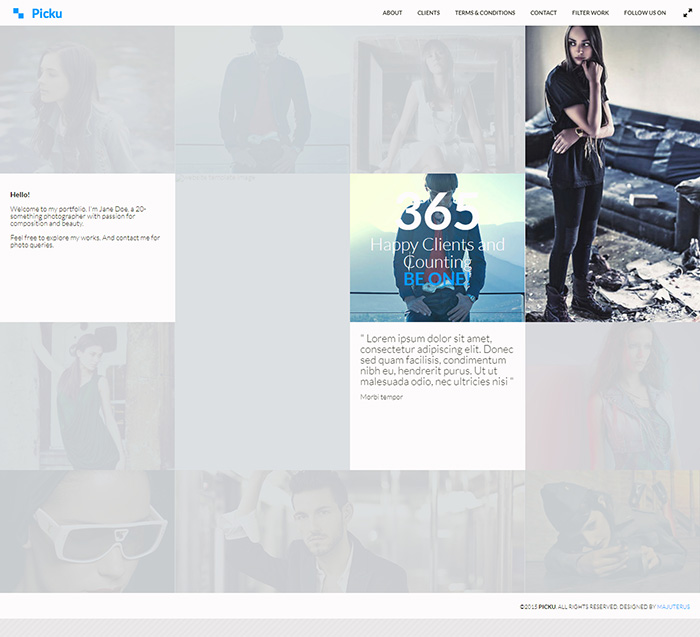Image resolution: width=700 pixels, height=637 pixels.
Task: Click the BE ONE! link
Action: (x=437, y=279)
